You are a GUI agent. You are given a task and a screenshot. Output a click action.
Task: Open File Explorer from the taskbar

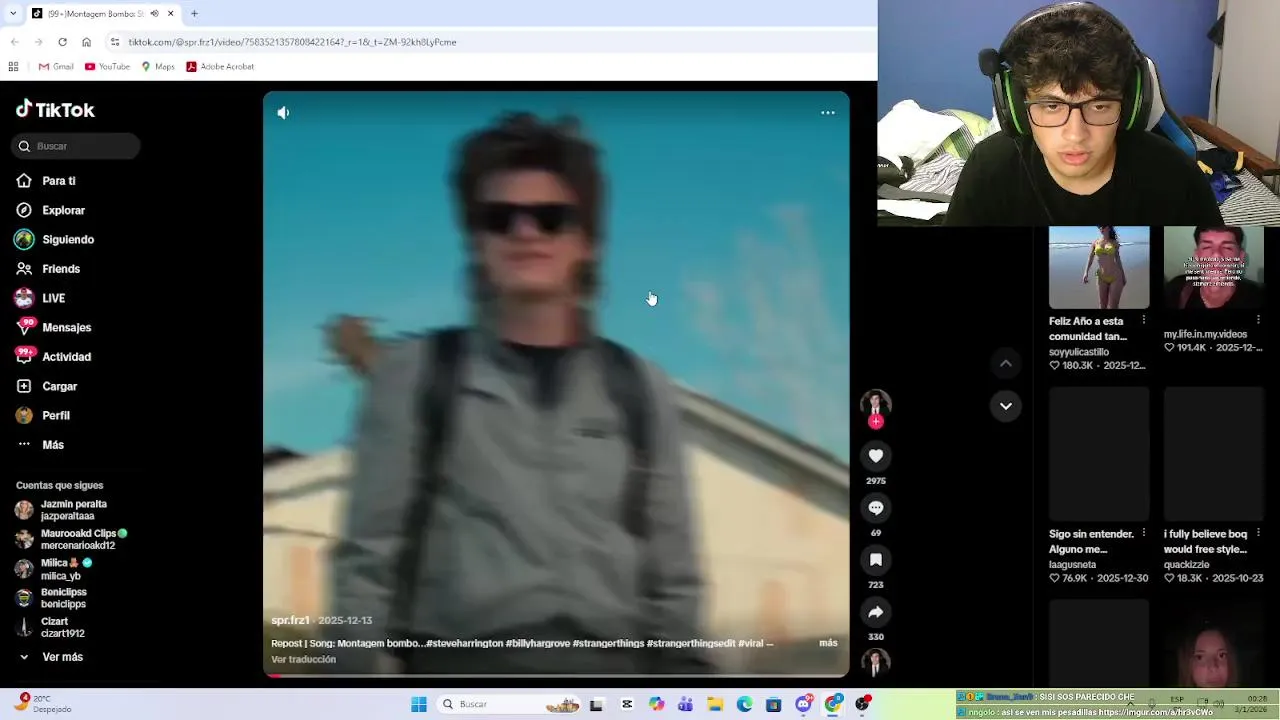pos(715,705)
